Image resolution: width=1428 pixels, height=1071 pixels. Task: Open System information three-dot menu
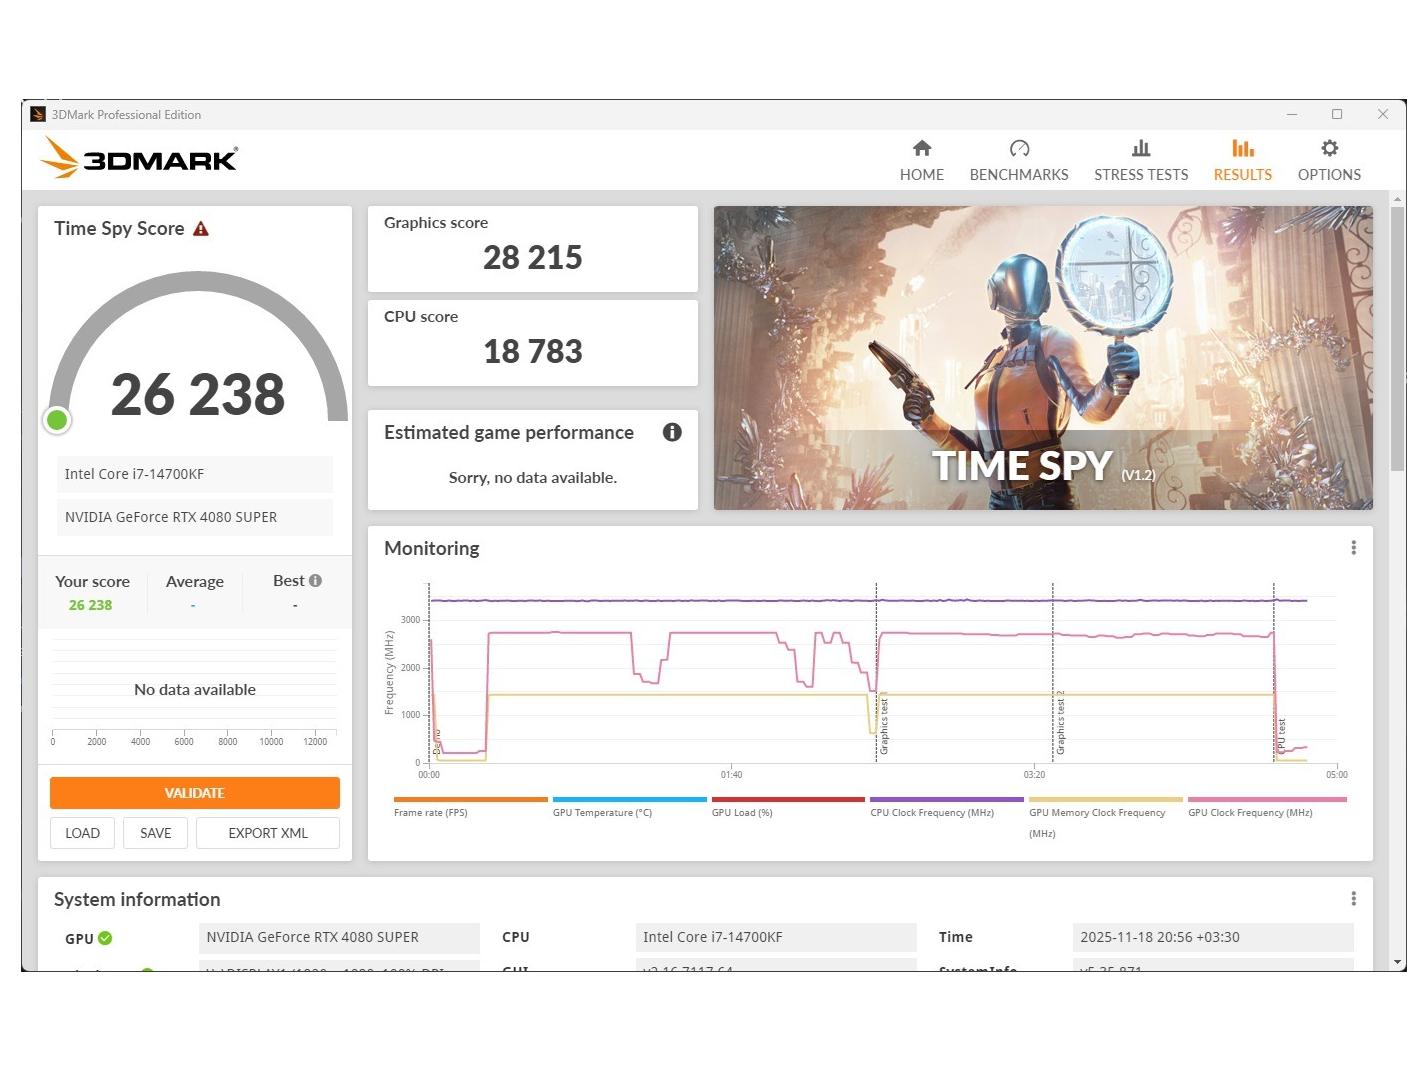pyautogui.click(x=1353, y=899)
